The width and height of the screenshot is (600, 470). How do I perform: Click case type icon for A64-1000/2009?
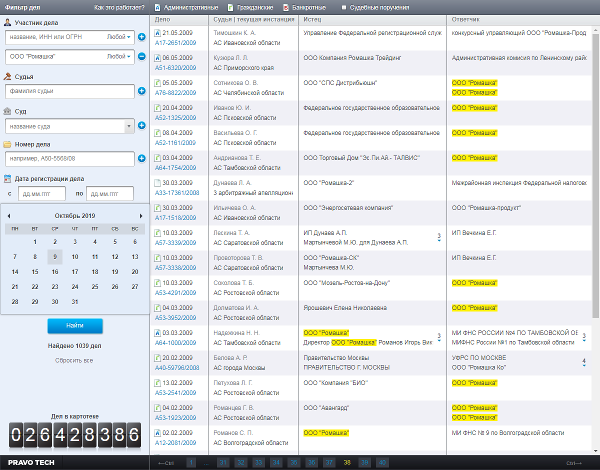157,333
